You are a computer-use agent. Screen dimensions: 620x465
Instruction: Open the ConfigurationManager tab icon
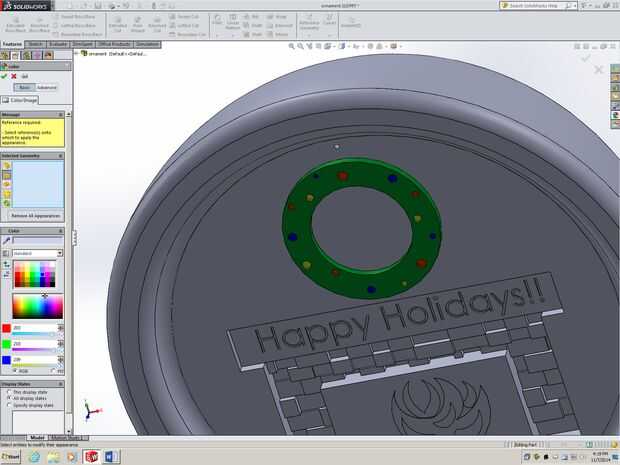26,55
